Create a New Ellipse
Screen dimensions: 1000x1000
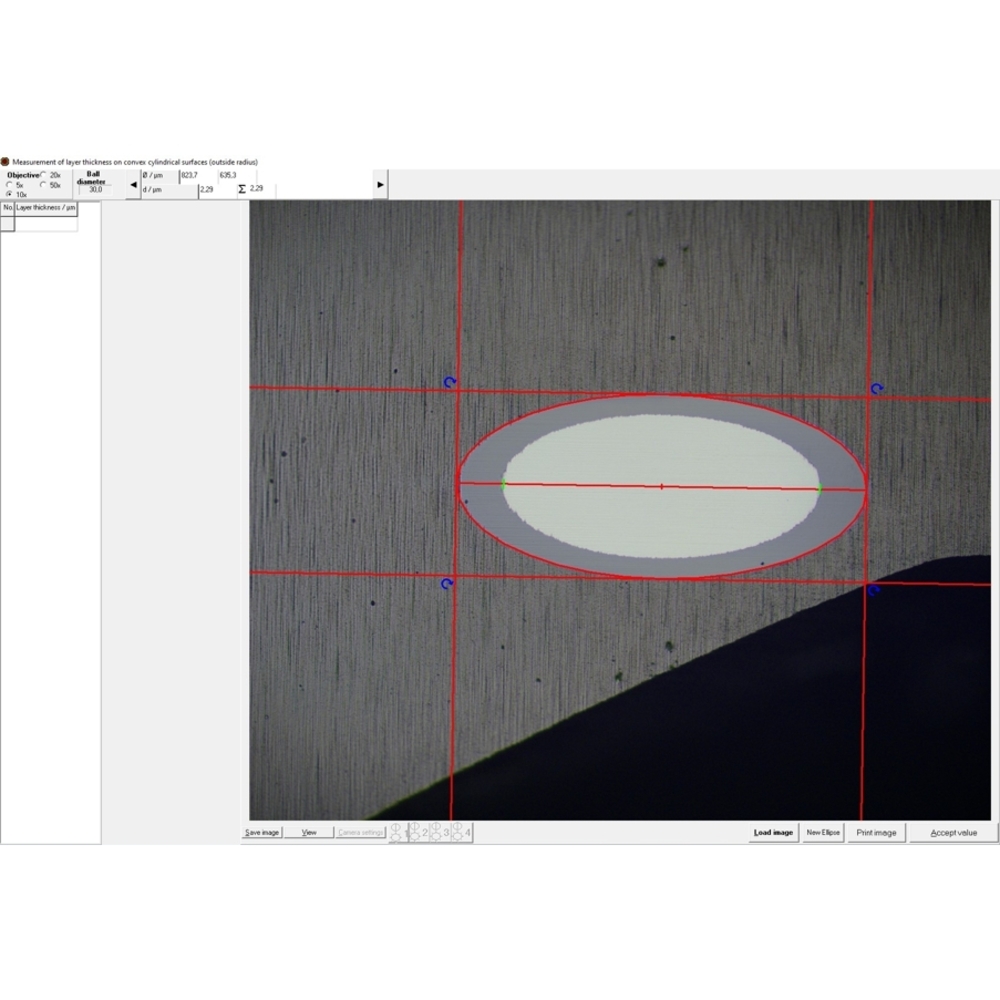823,832
